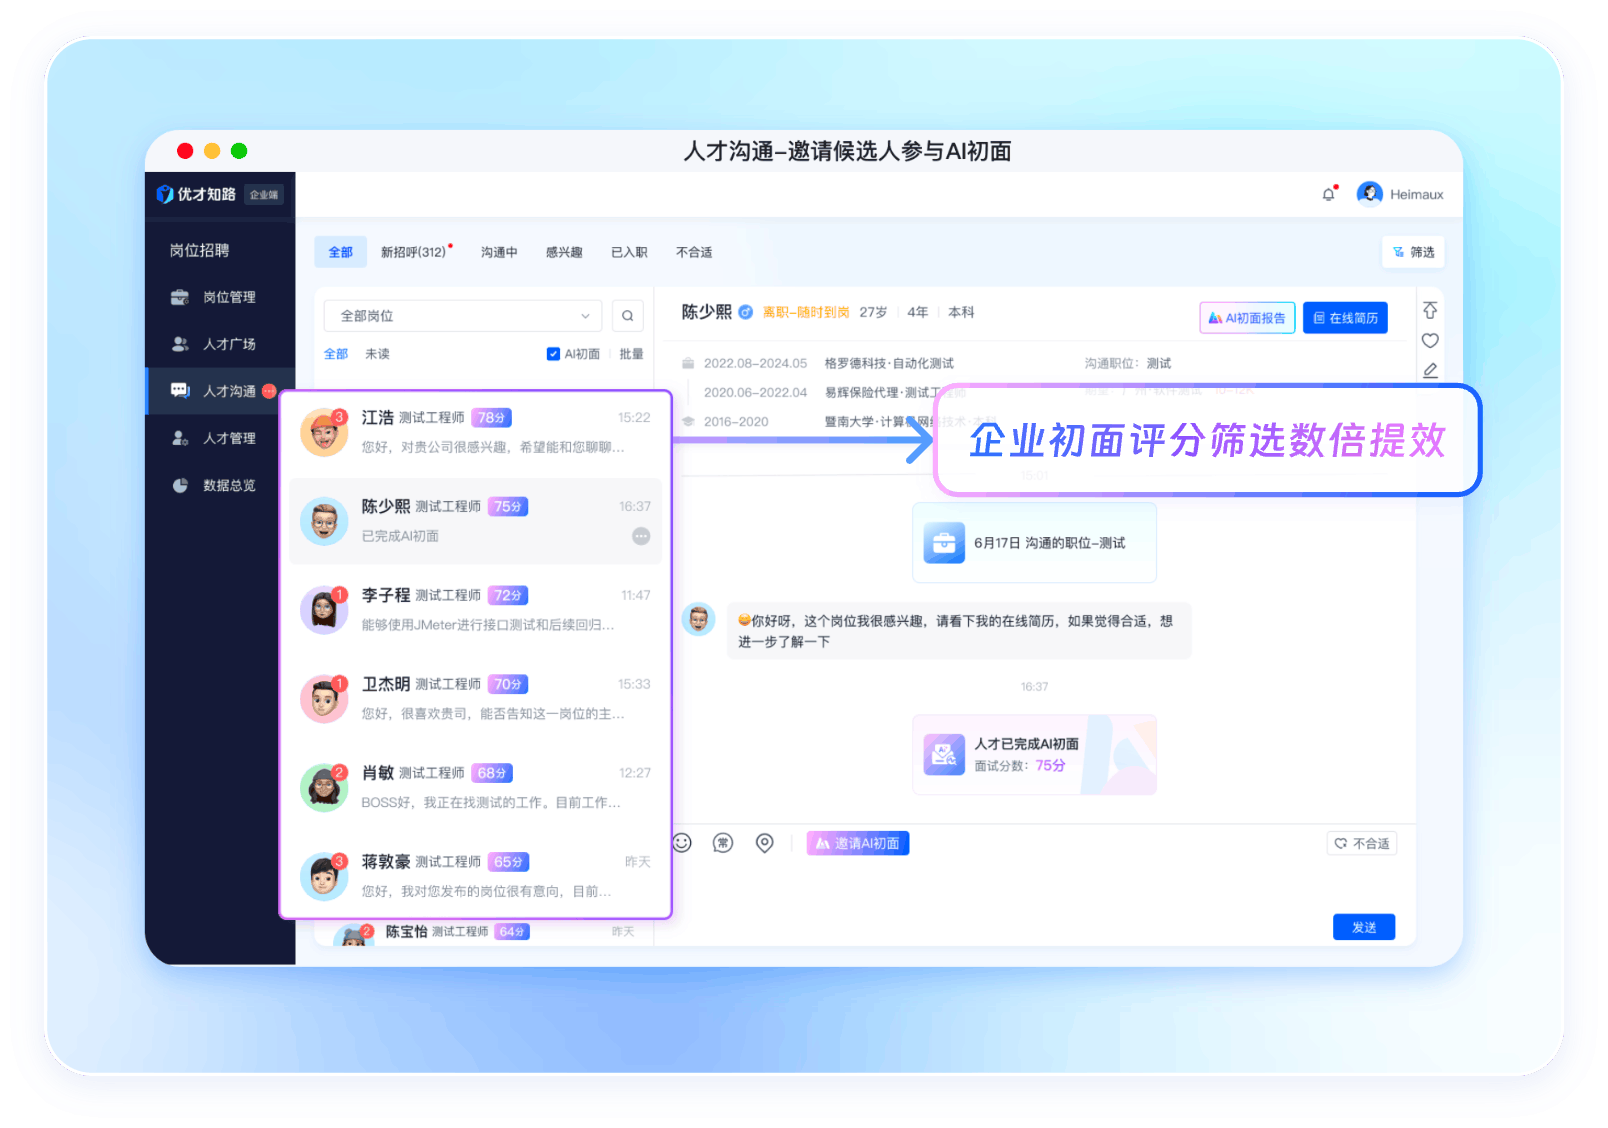Screen dimensions: 1608x1128
Task: Click the search magnifier icon
Action: click(627, 316)
